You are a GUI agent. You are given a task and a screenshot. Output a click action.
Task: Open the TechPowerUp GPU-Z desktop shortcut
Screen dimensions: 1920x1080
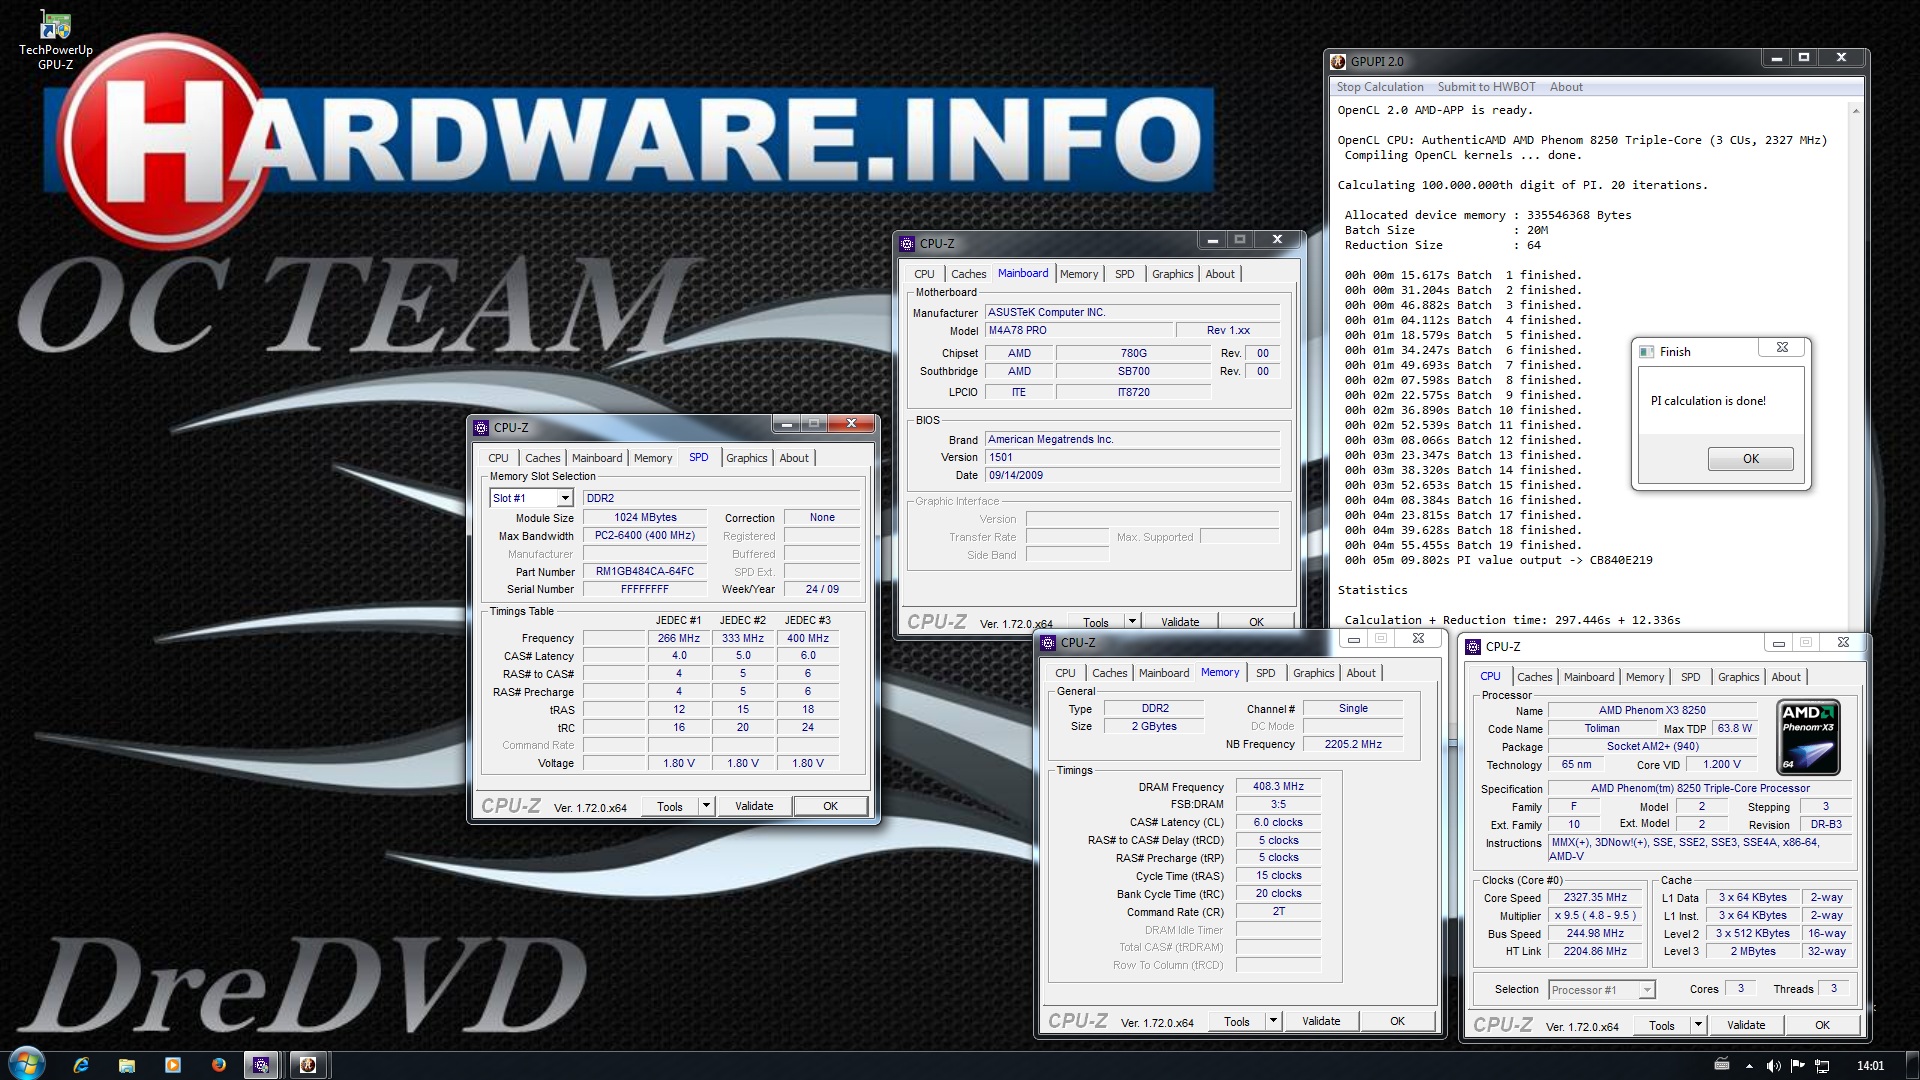coord(55,41)
